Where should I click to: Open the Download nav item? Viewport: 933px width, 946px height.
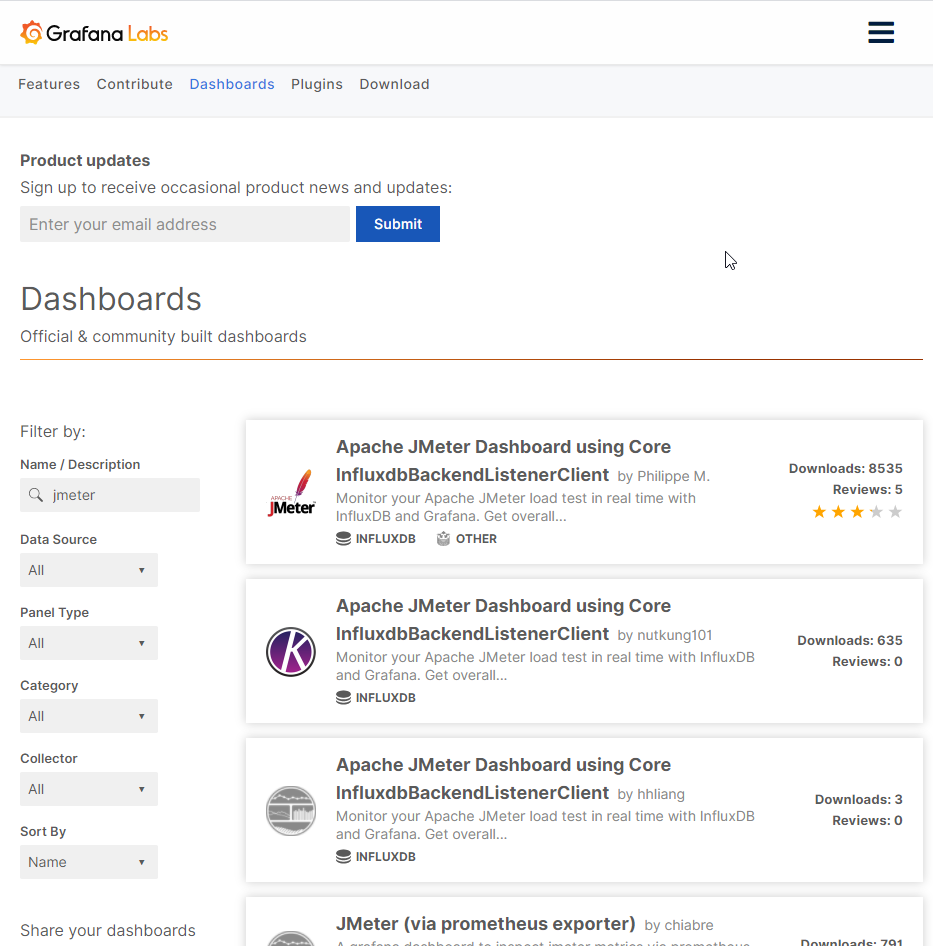(x=395, y=84)
